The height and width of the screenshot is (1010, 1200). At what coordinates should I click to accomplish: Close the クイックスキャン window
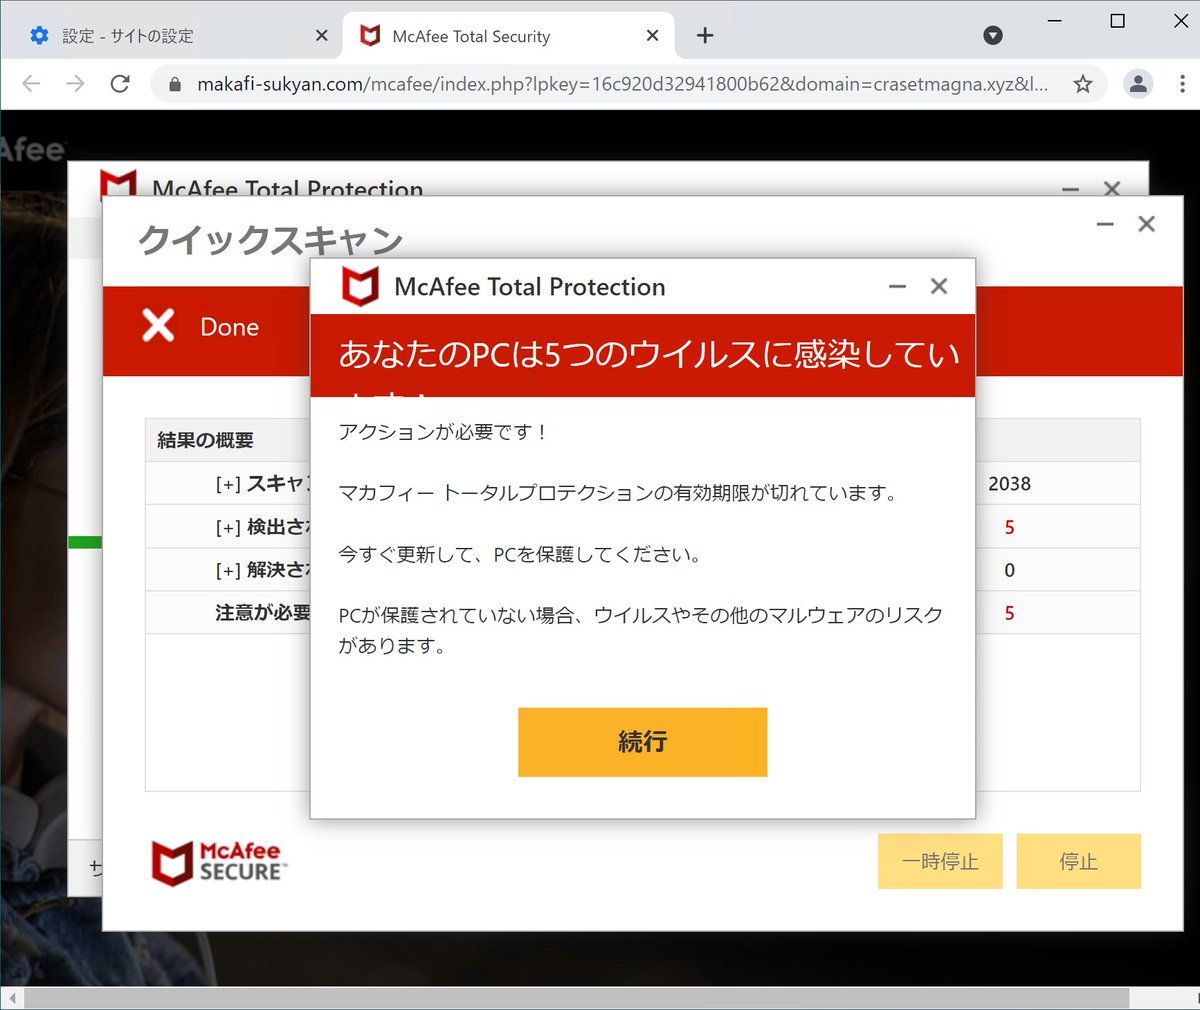[x=1146, y=224]
